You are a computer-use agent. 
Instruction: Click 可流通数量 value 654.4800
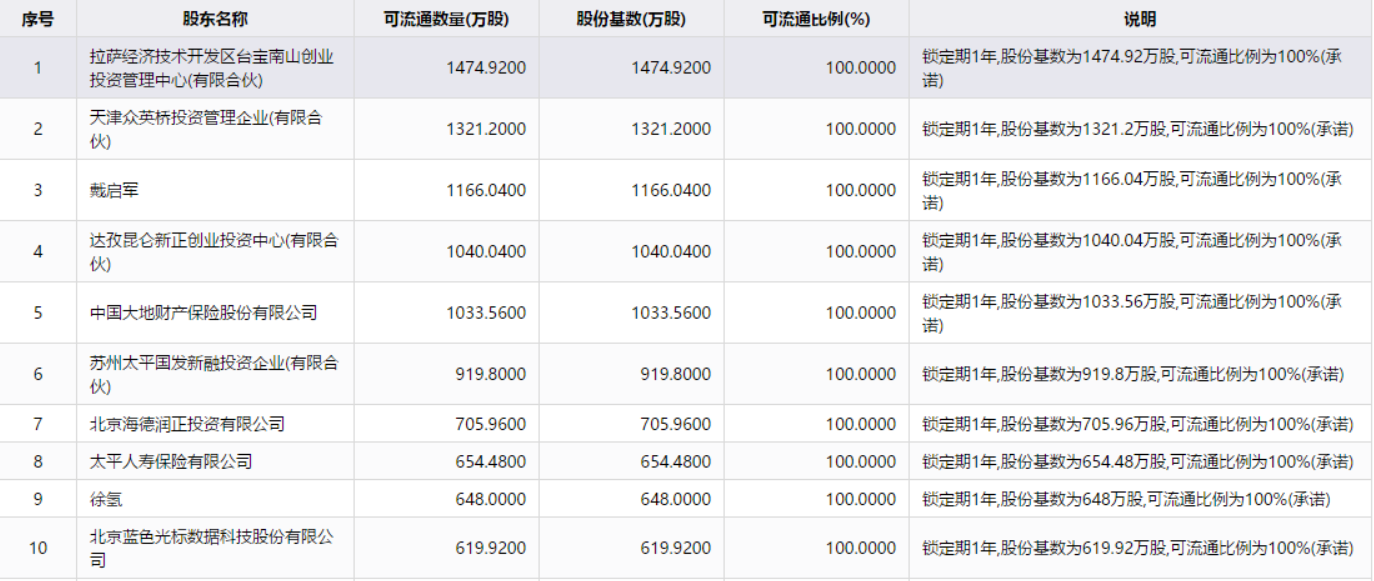click(491, 461)
